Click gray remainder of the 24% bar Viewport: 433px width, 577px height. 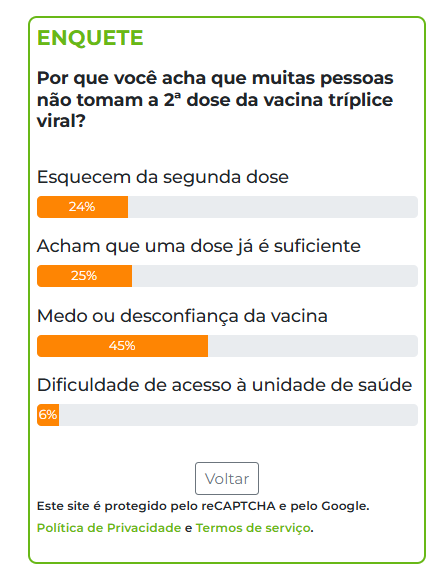point(273,207)
